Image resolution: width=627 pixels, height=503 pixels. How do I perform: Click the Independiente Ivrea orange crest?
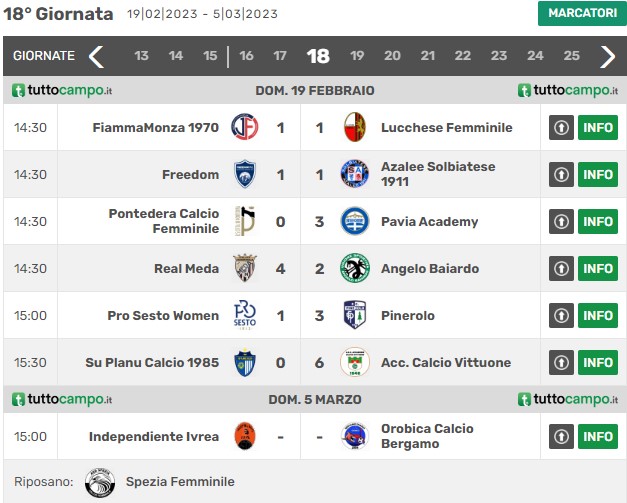coord(245,436)
